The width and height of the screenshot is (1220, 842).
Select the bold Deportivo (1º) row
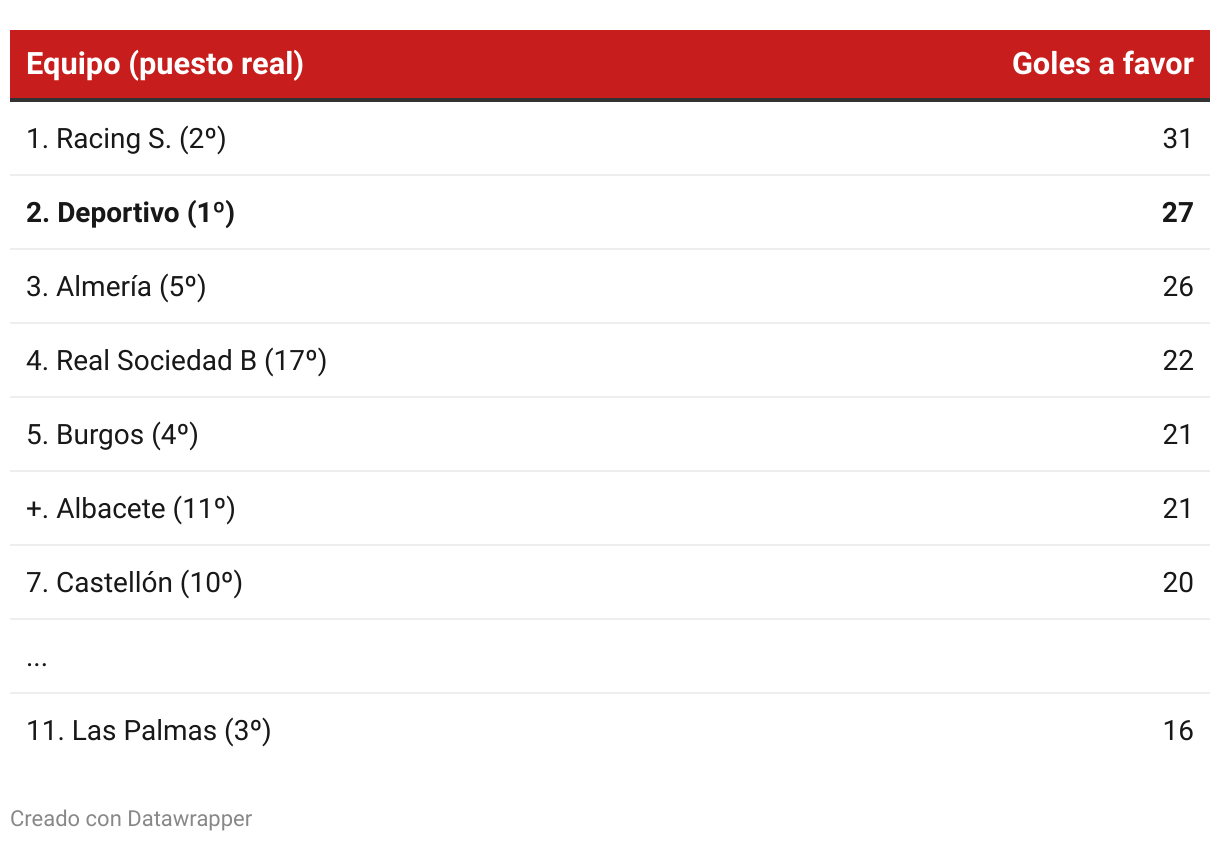pos(610,212)
